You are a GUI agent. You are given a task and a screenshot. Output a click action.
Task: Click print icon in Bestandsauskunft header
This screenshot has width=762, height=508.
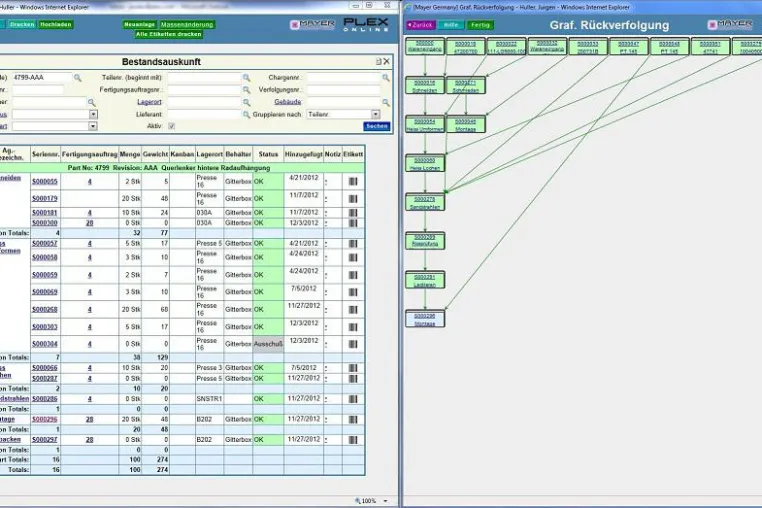(379, 62)
